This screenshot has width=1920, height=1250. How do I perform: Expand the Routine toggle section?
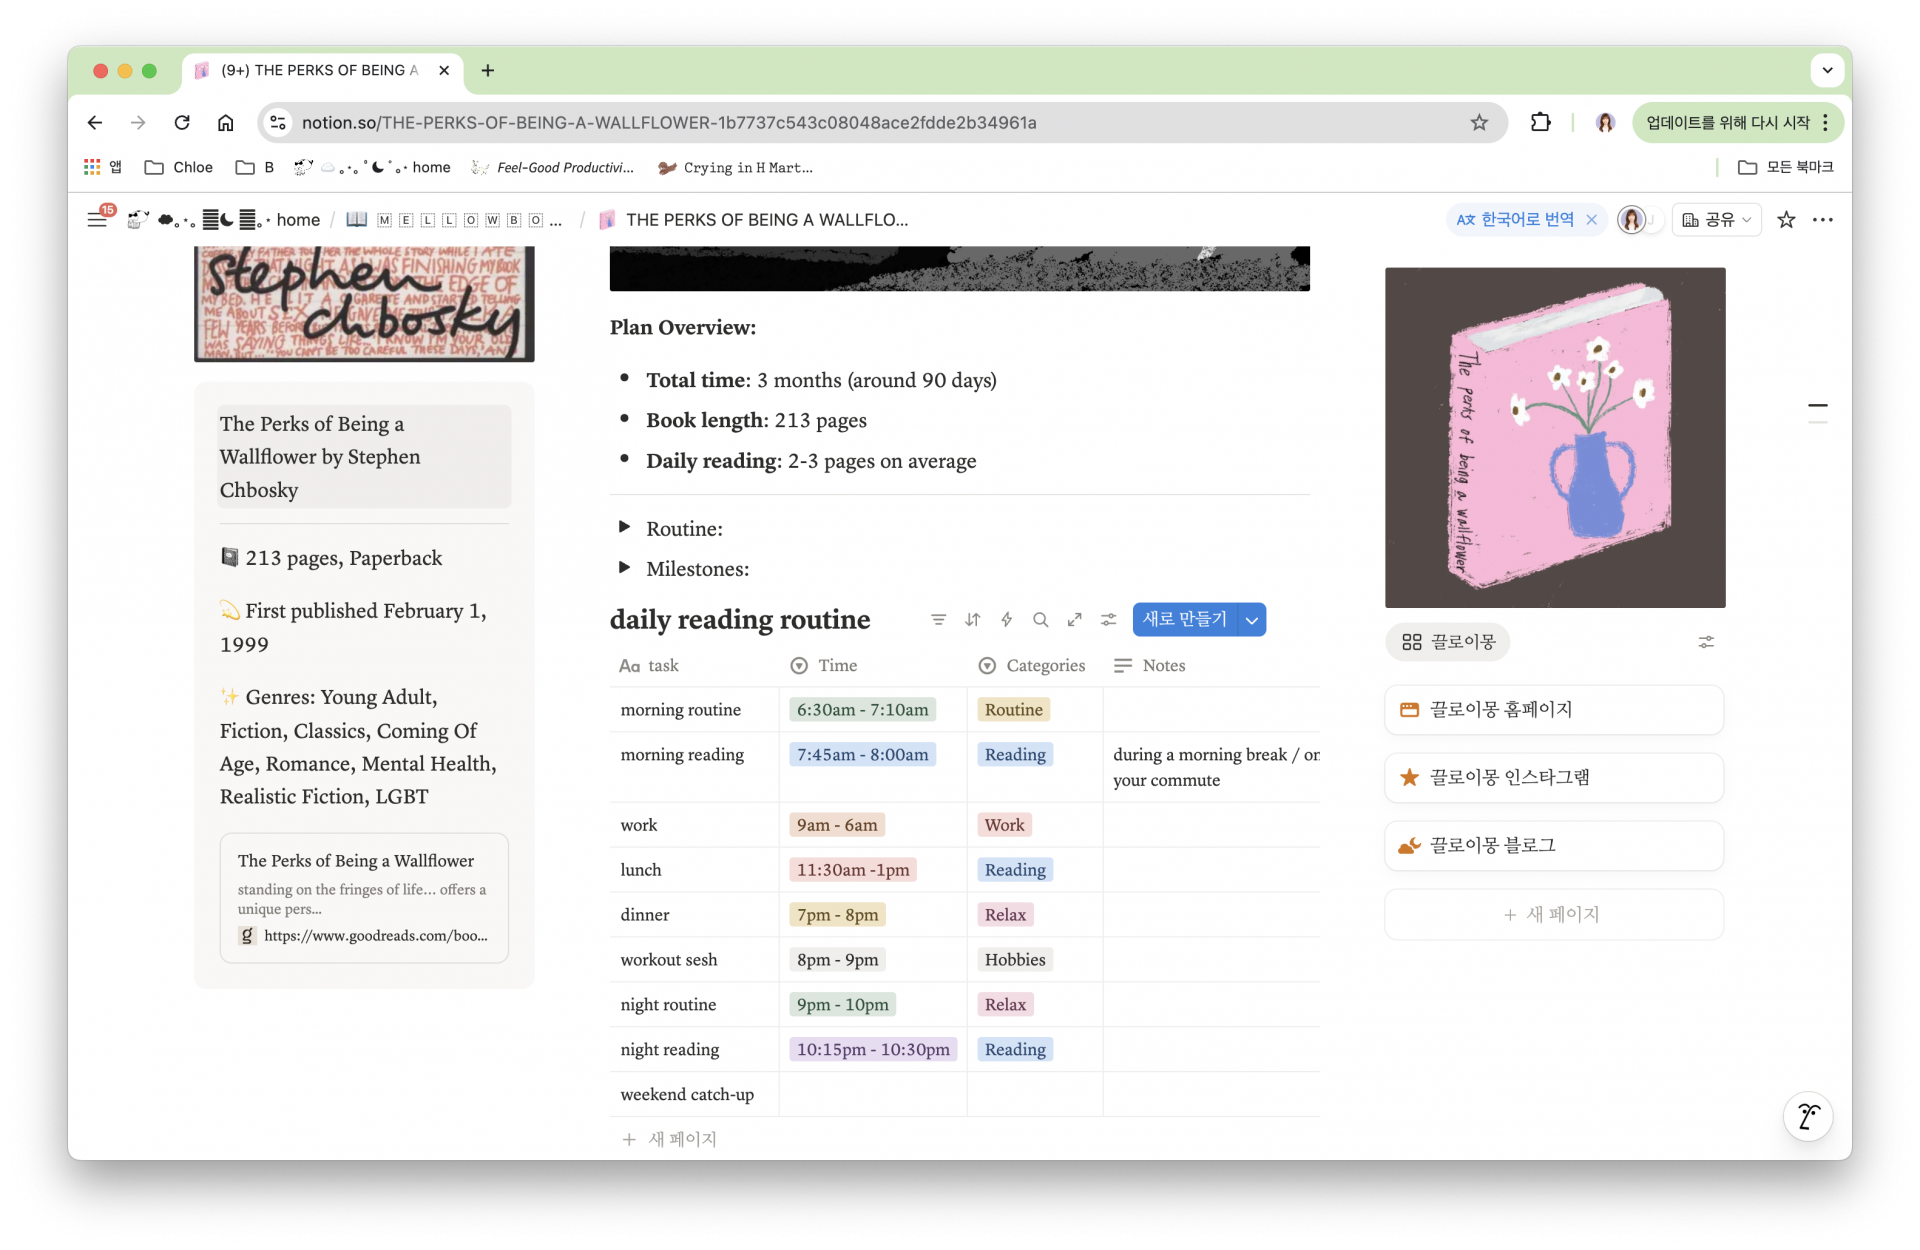pos(625,527)
